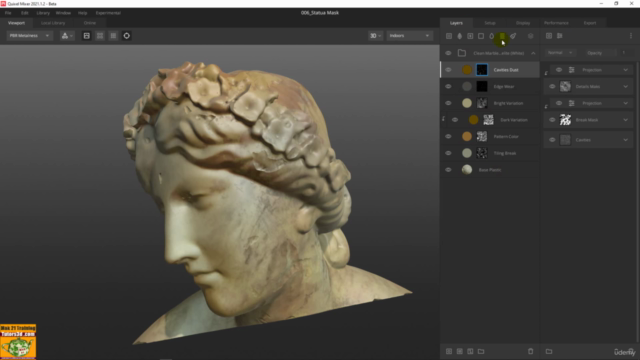Click the sliders icon of the first Projection modifier

571,70
